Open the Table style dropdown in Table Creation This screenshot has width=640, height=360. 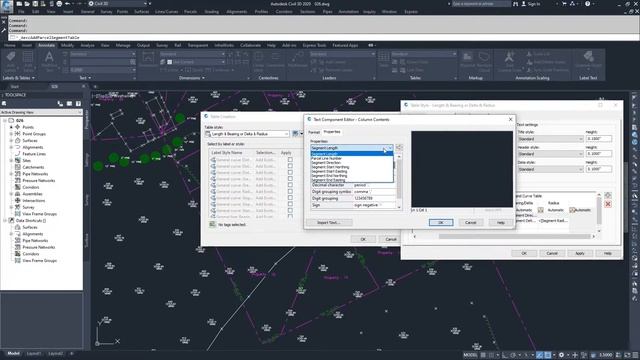(247, 134)
